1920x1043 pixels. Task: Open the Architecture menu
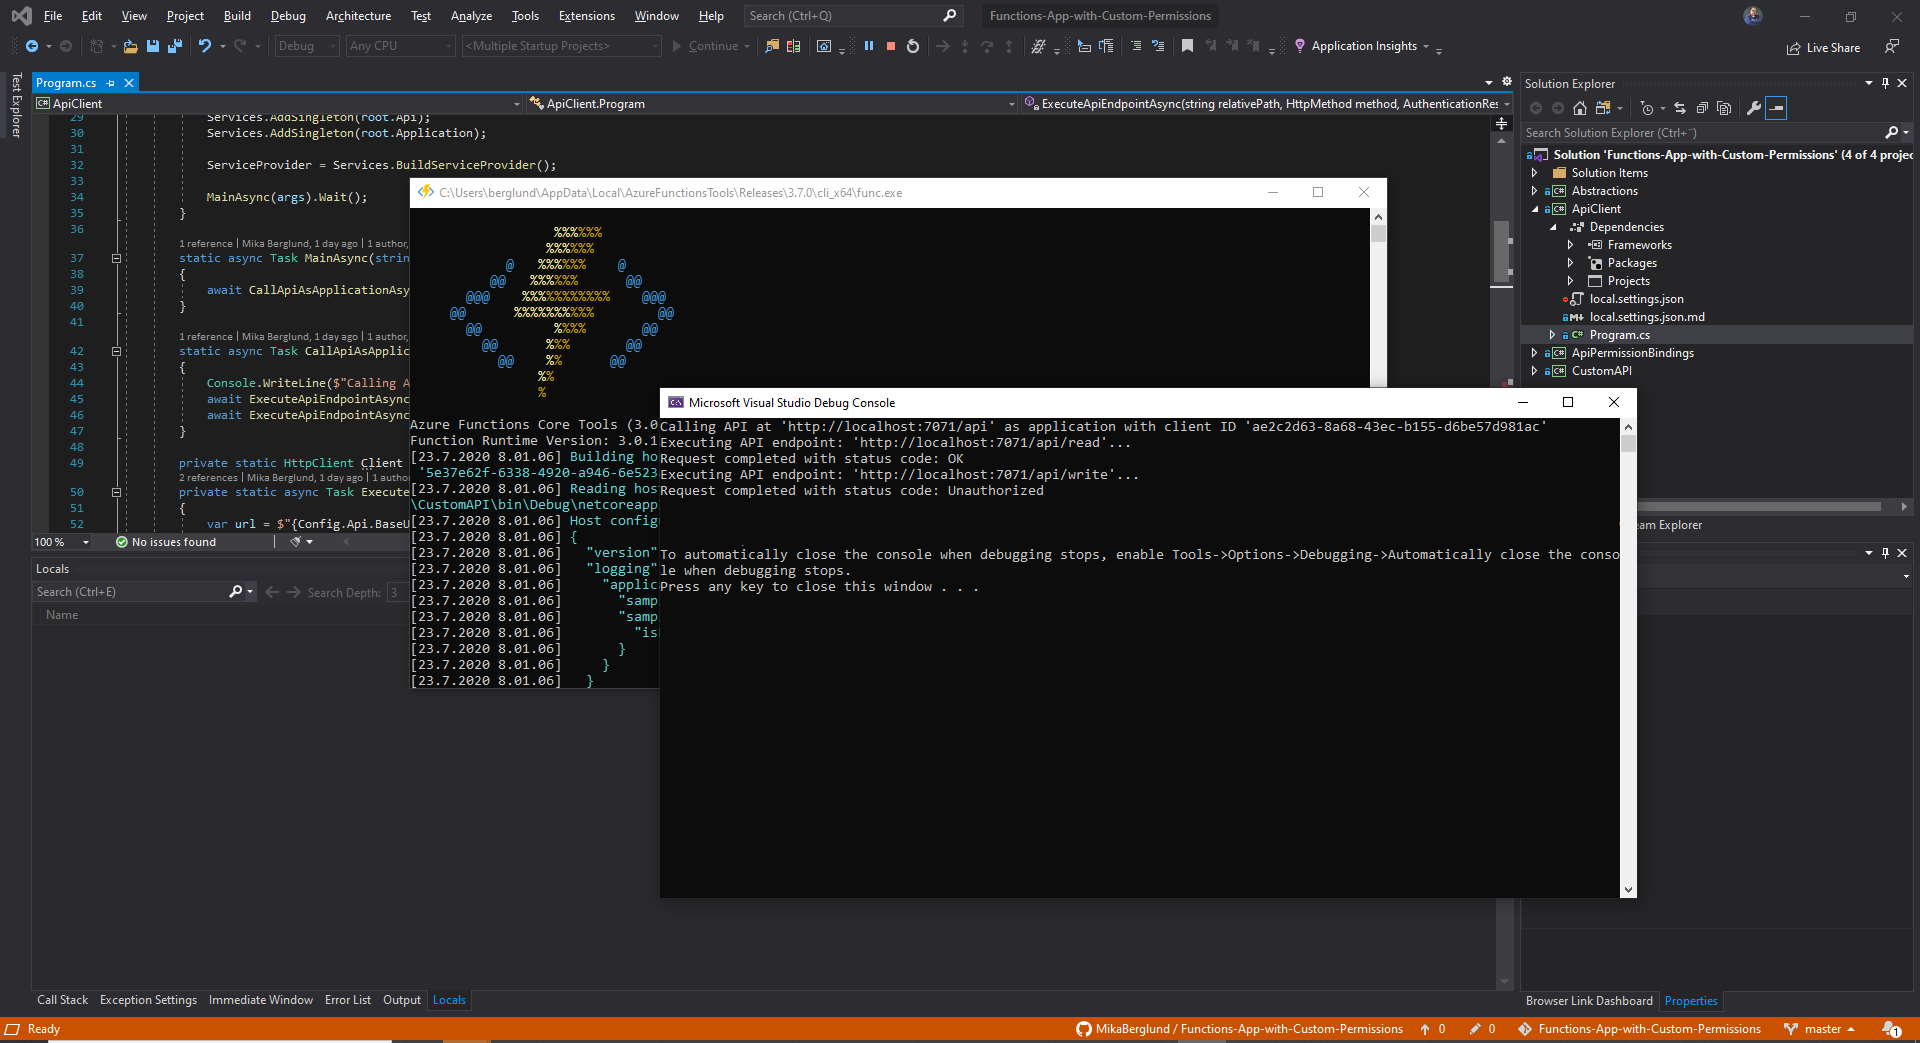[x=358, y=16]
